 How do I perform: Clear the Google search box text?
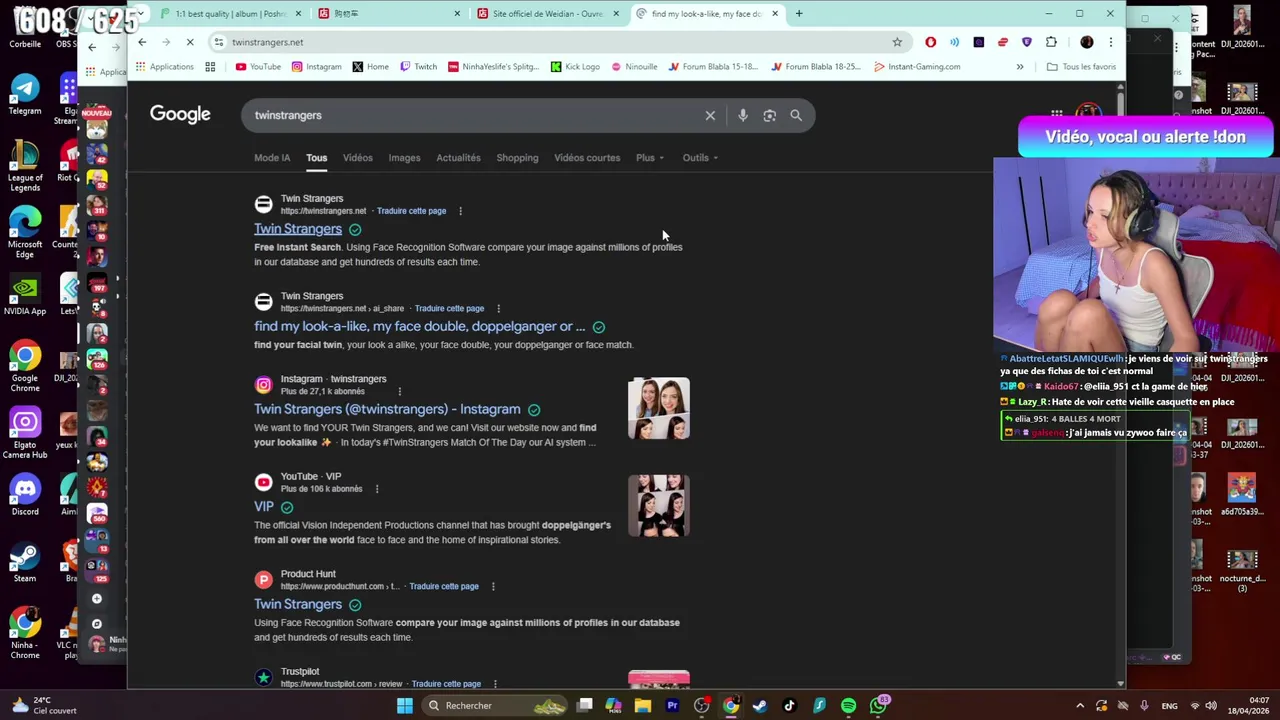(710, 116)
